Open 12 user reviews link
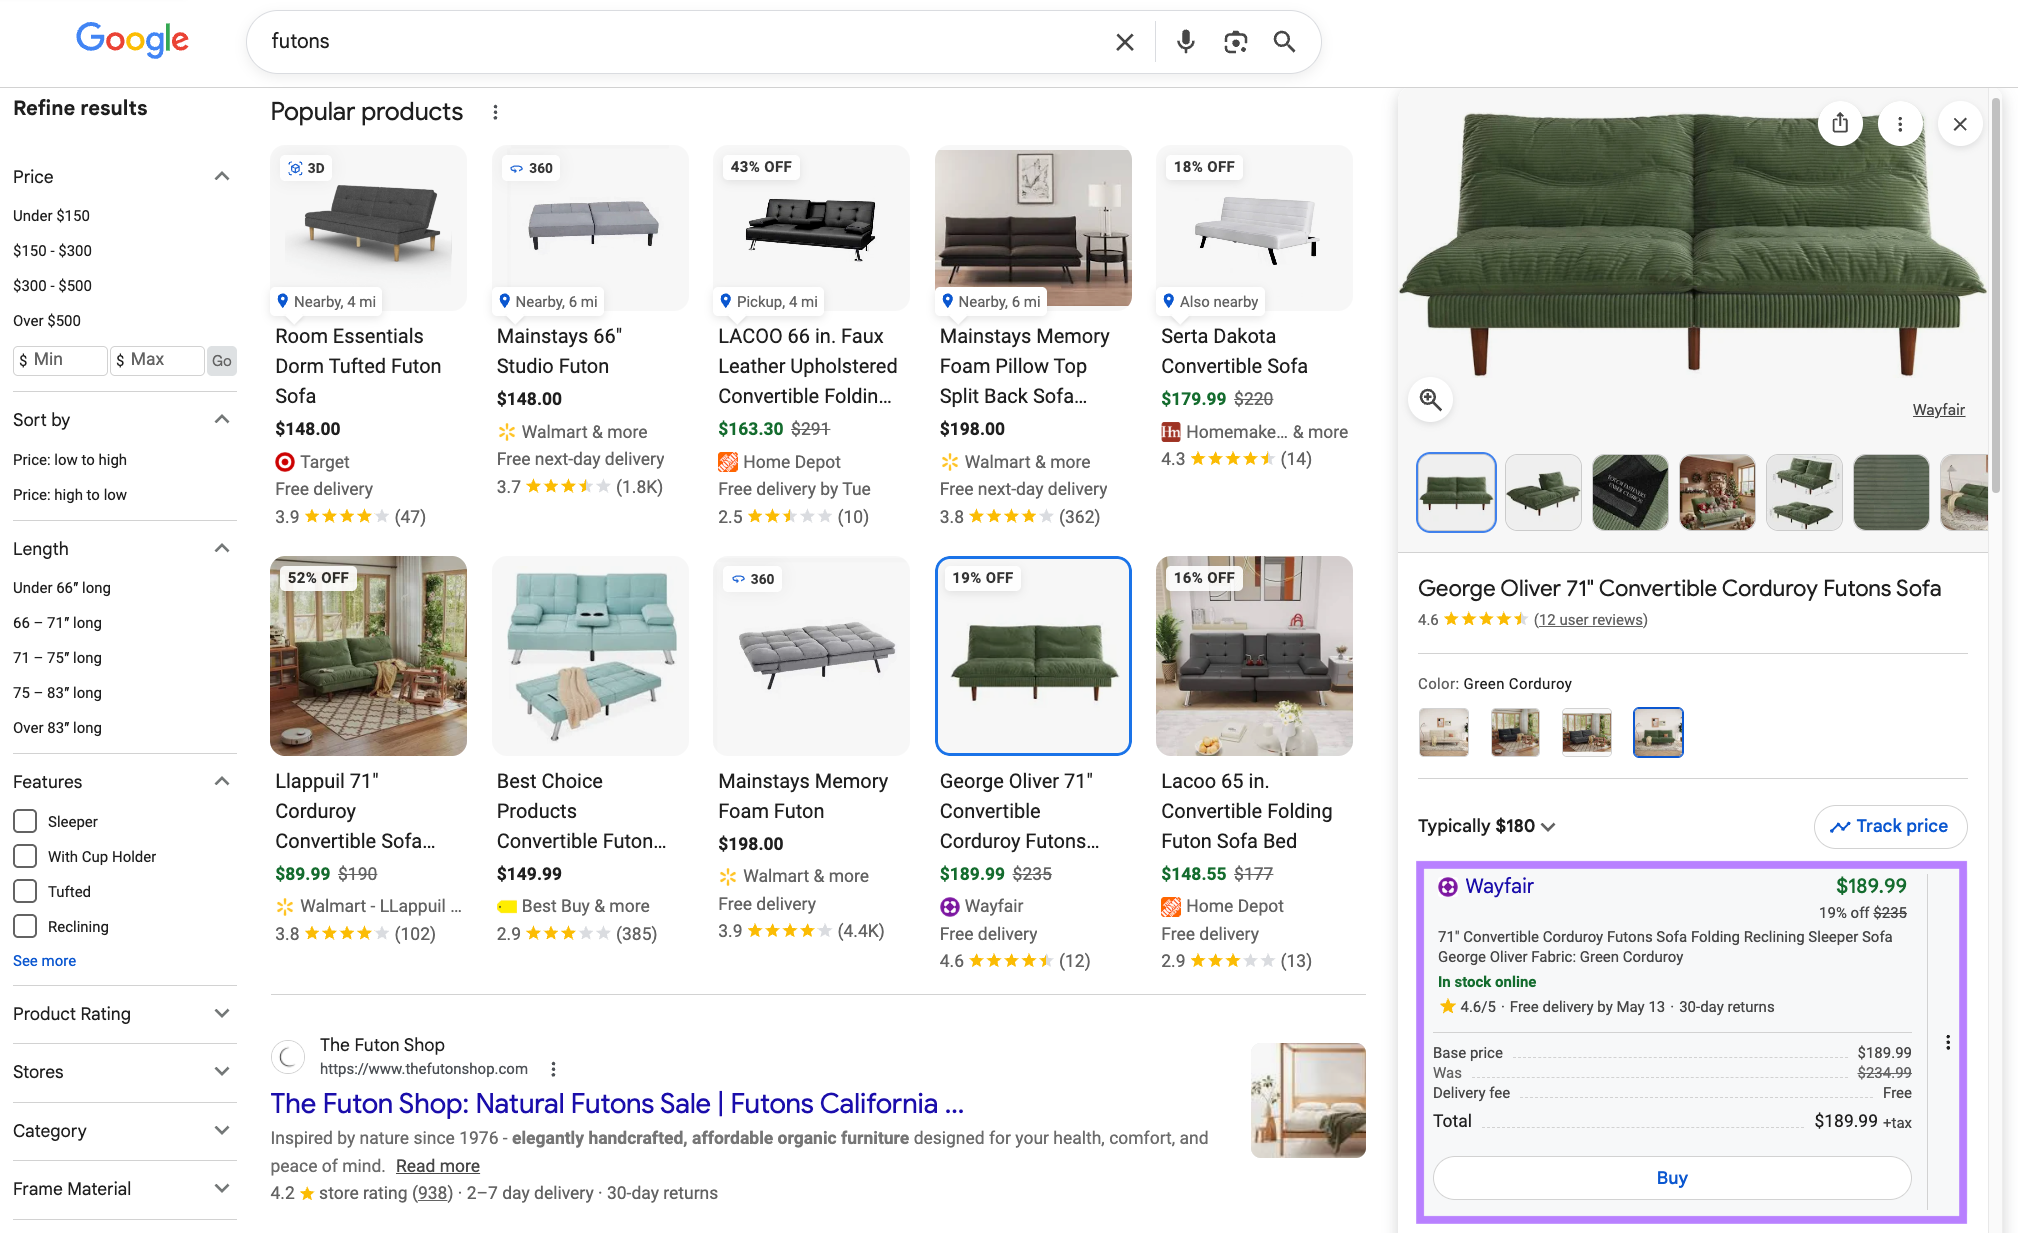Viewport: 2018px width, 1233px height. [x=1590, y=620]
